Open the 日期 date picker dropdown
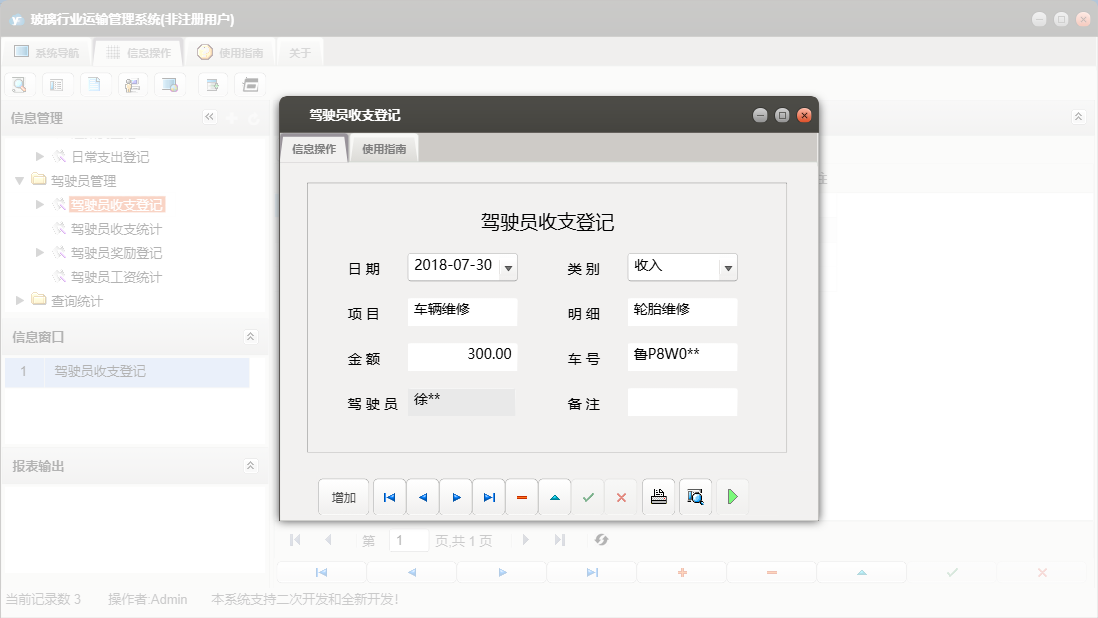Screen dimensions: 1098x618 click(507, 267)
